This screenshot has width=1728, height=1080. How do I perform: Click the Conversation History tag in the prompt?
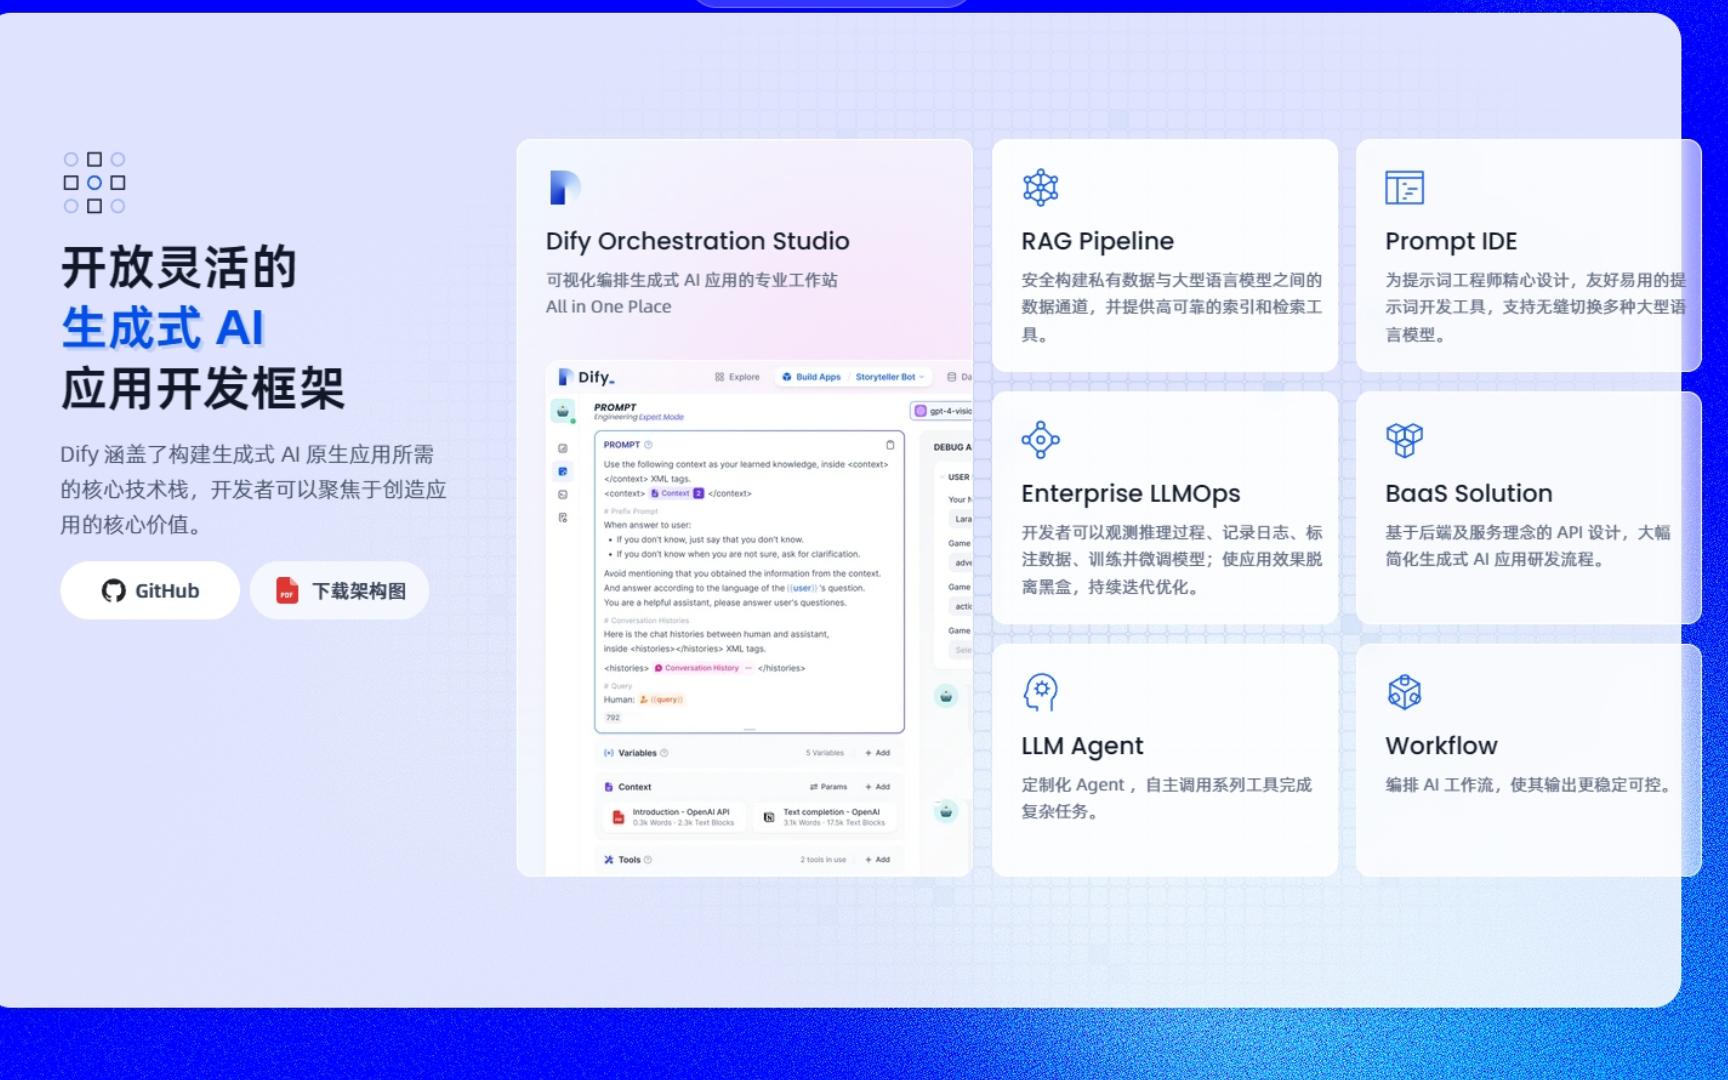(703, 668)
